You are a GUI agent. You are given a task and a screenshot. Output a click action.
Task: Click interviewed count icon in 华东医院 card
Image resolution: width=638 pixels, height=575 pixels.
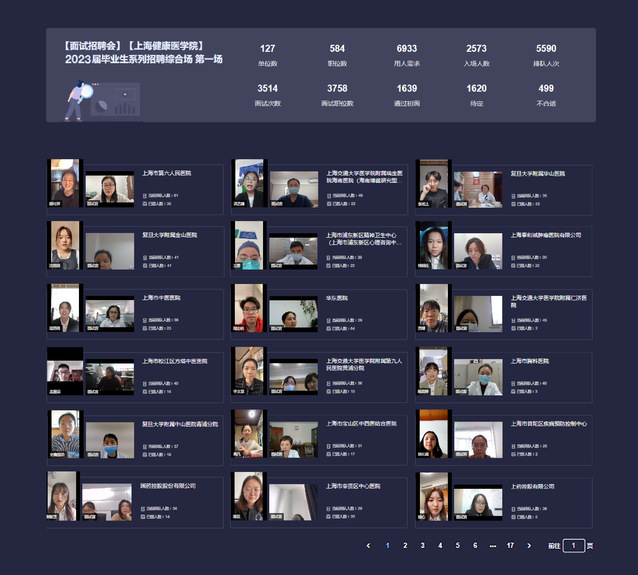[328, 327]
